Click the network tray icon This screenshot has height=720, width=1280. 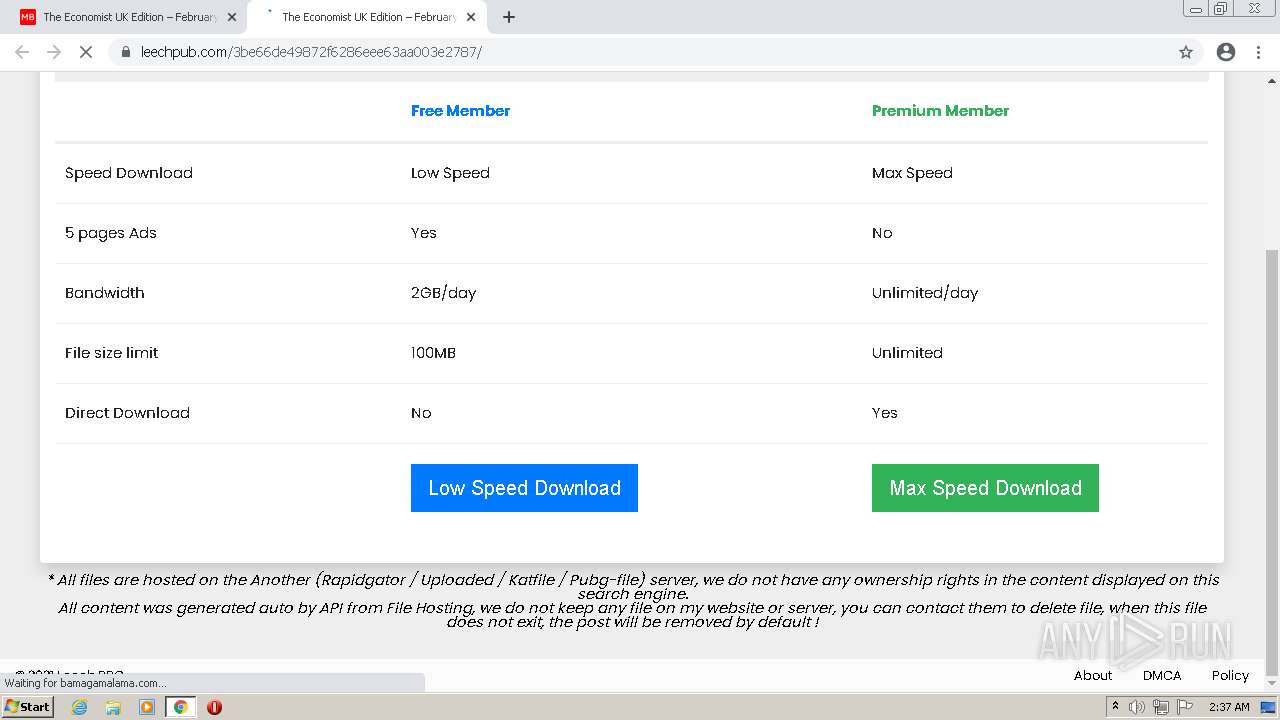(1161, 707)
